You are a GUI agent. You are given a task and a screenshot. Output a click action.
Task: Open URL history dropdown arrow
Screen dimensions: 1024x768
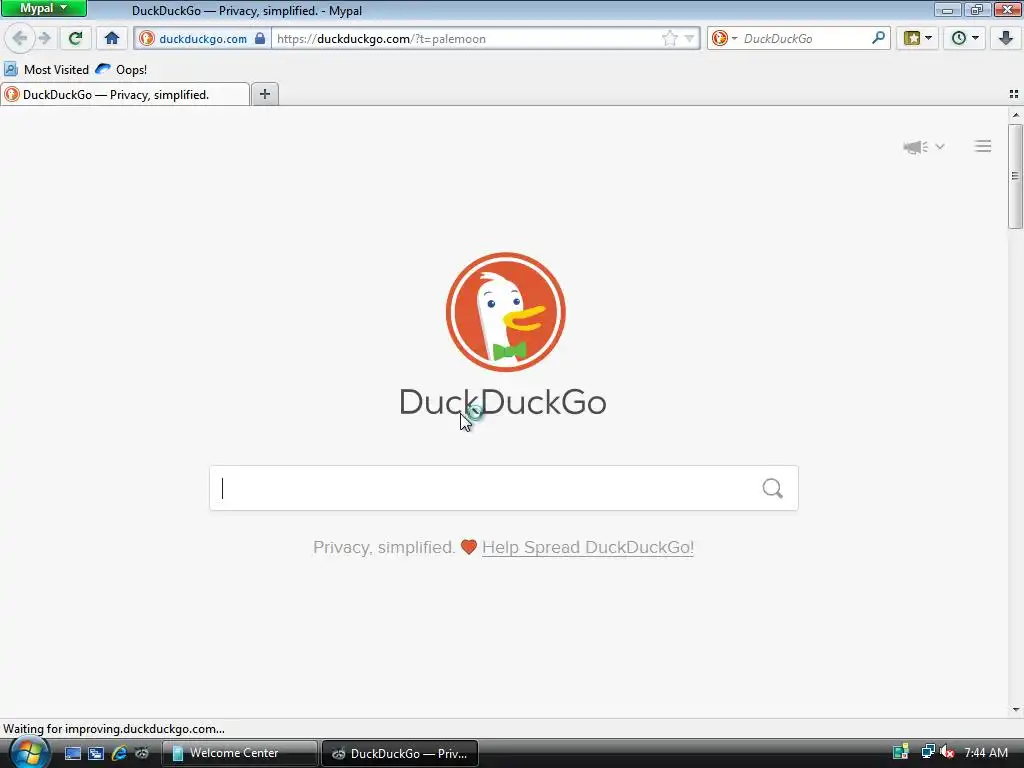pyautogui.click(x=689, y=39)
